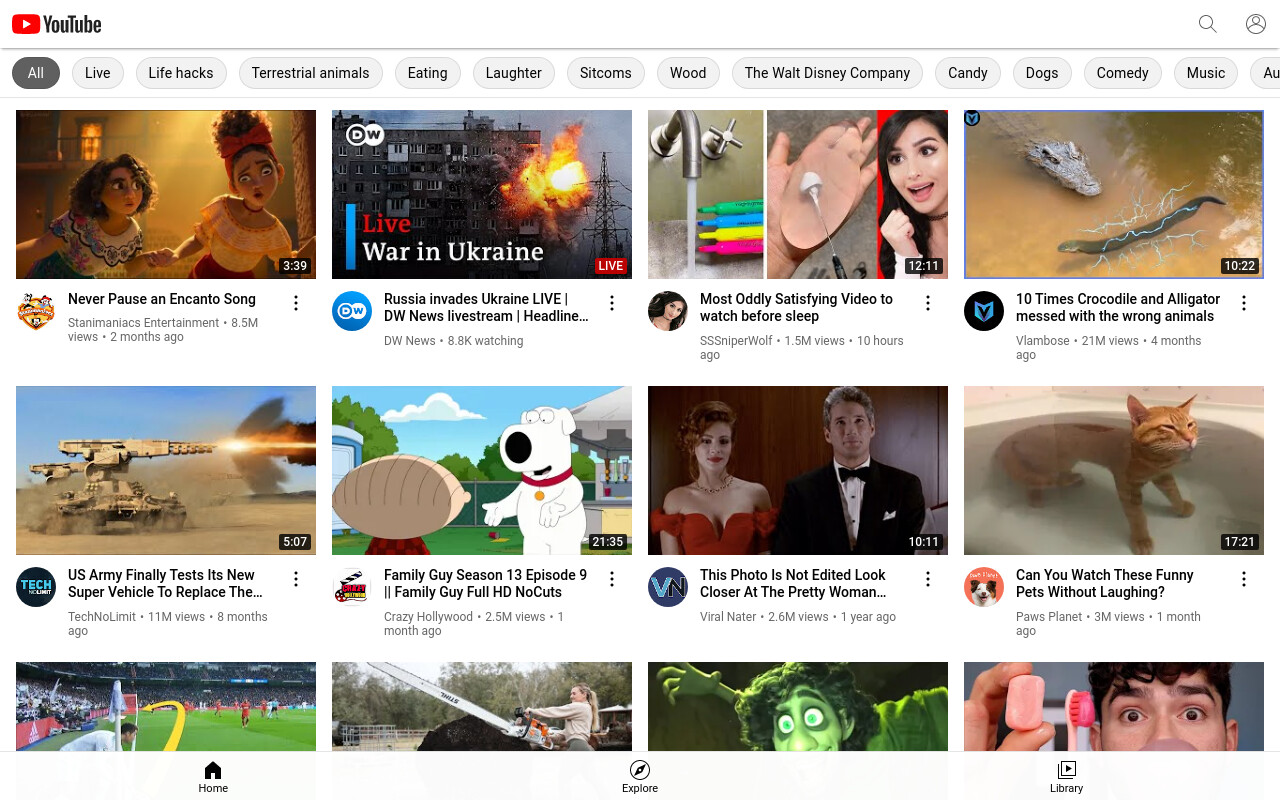Go to Home tab
Viewport: 1280px width, 800px height.
point(213,776)
